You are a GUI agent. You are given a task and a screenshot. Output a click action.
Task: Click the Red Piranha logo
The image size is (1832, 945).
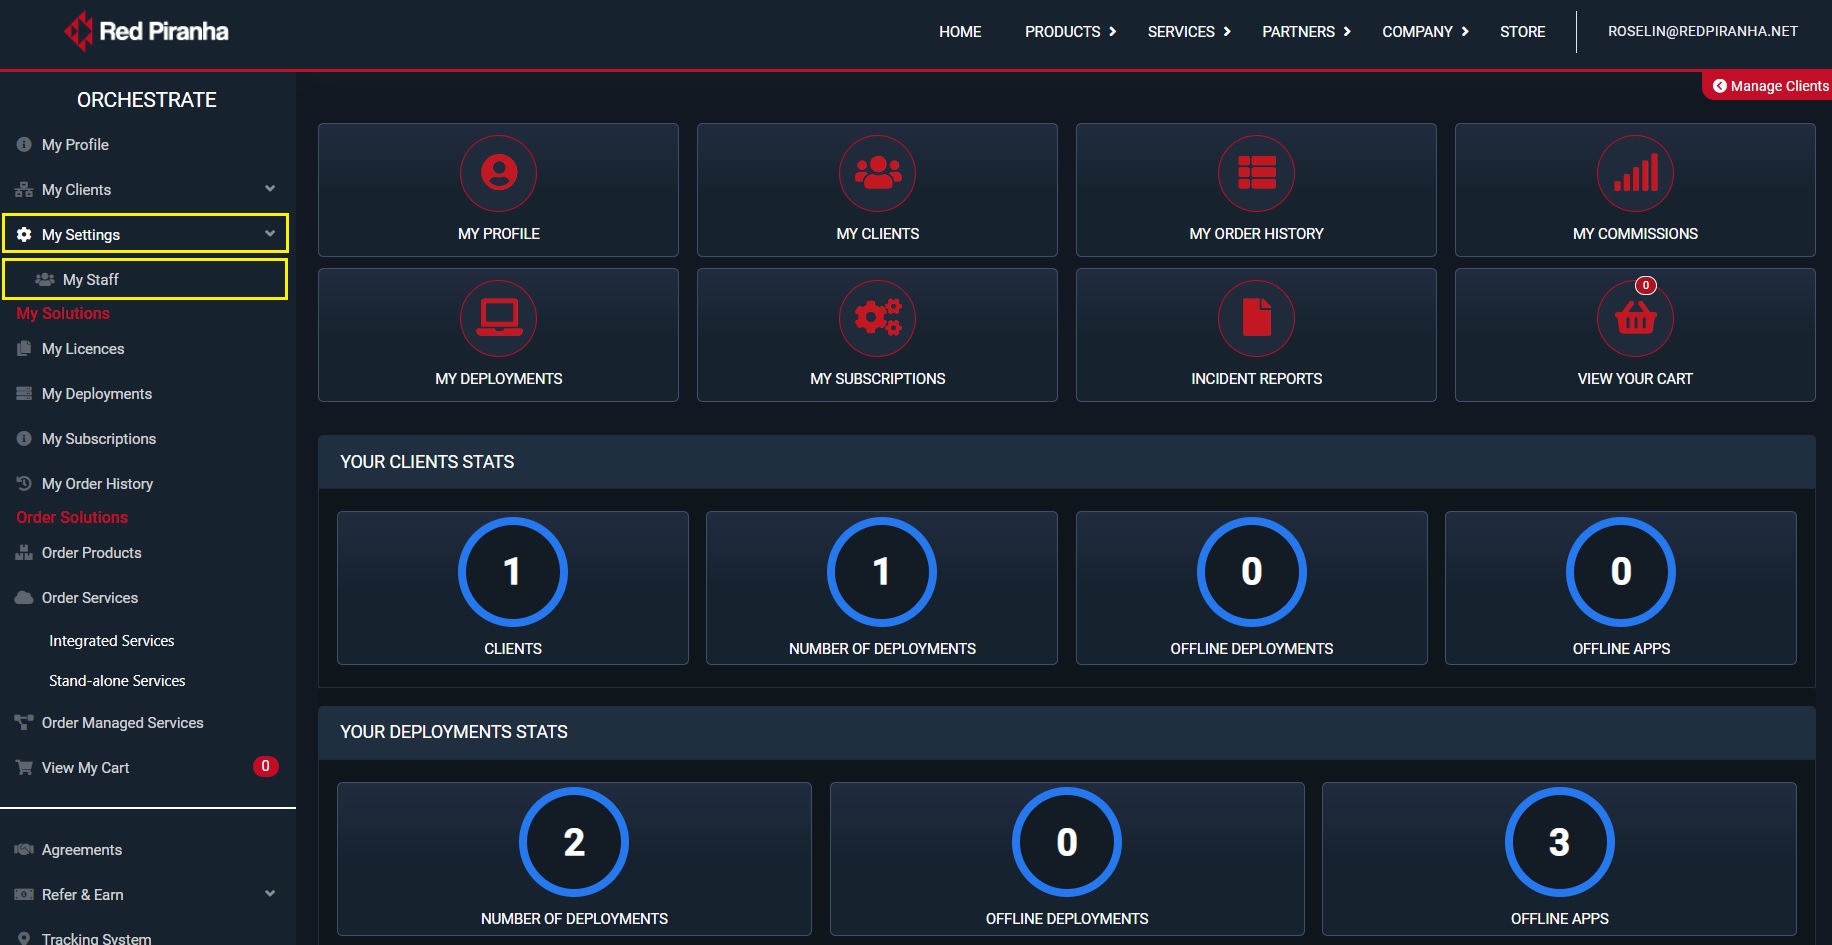tap(146, 31)
